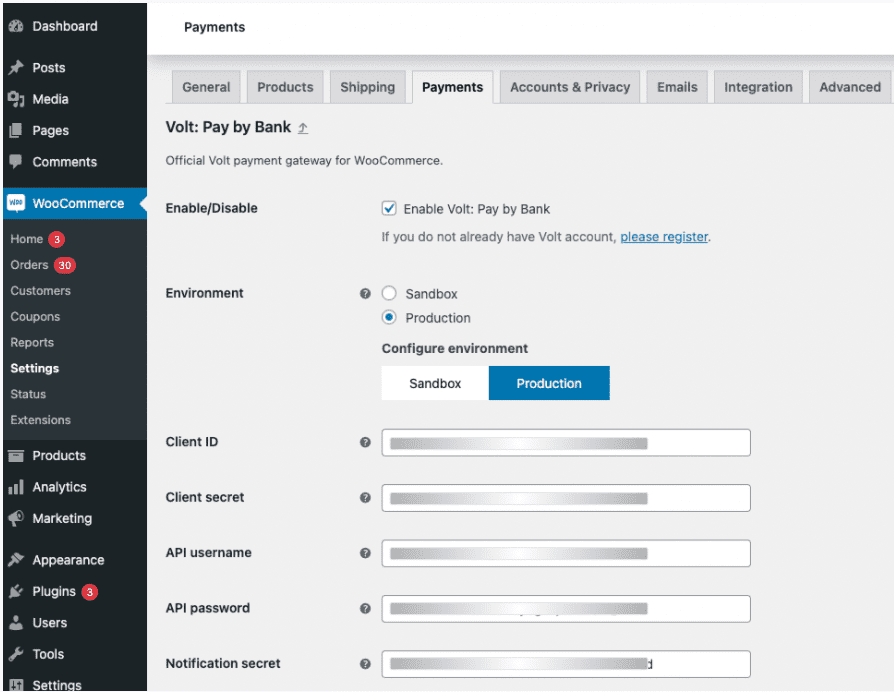Open the Customers submenu page
Viewport: 894px width, 692px height.
coord(40,291)
